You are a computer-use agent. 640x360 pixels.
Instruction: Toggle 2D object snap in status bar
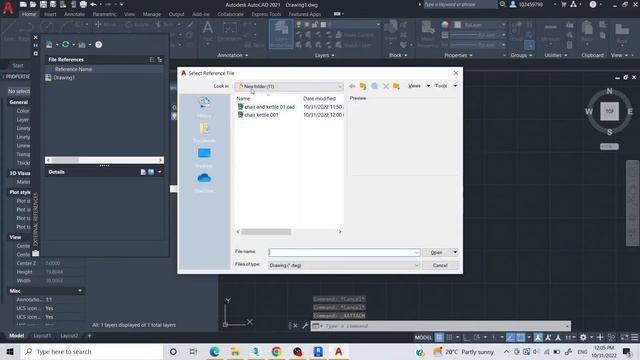(x=520, y=337)
